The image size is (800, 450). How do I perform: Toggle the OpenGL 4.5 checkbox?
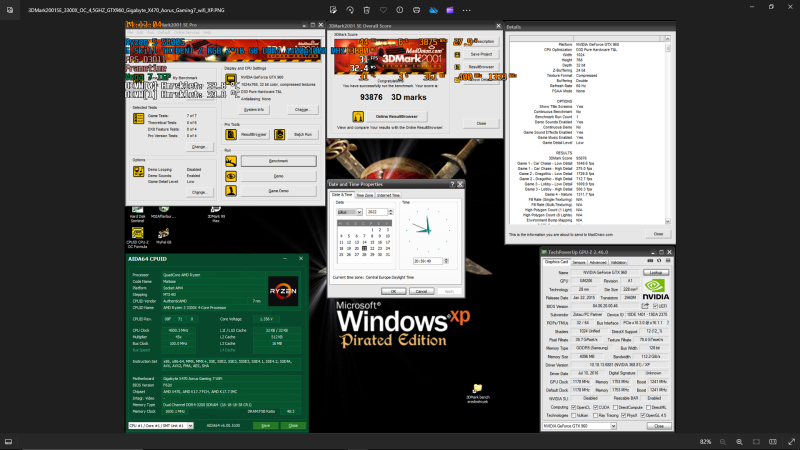[643, 416]
